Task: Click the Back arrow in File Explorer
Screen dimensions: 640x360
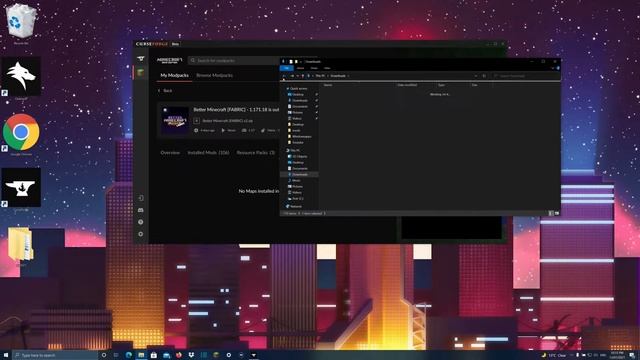Action: point(284,76)
